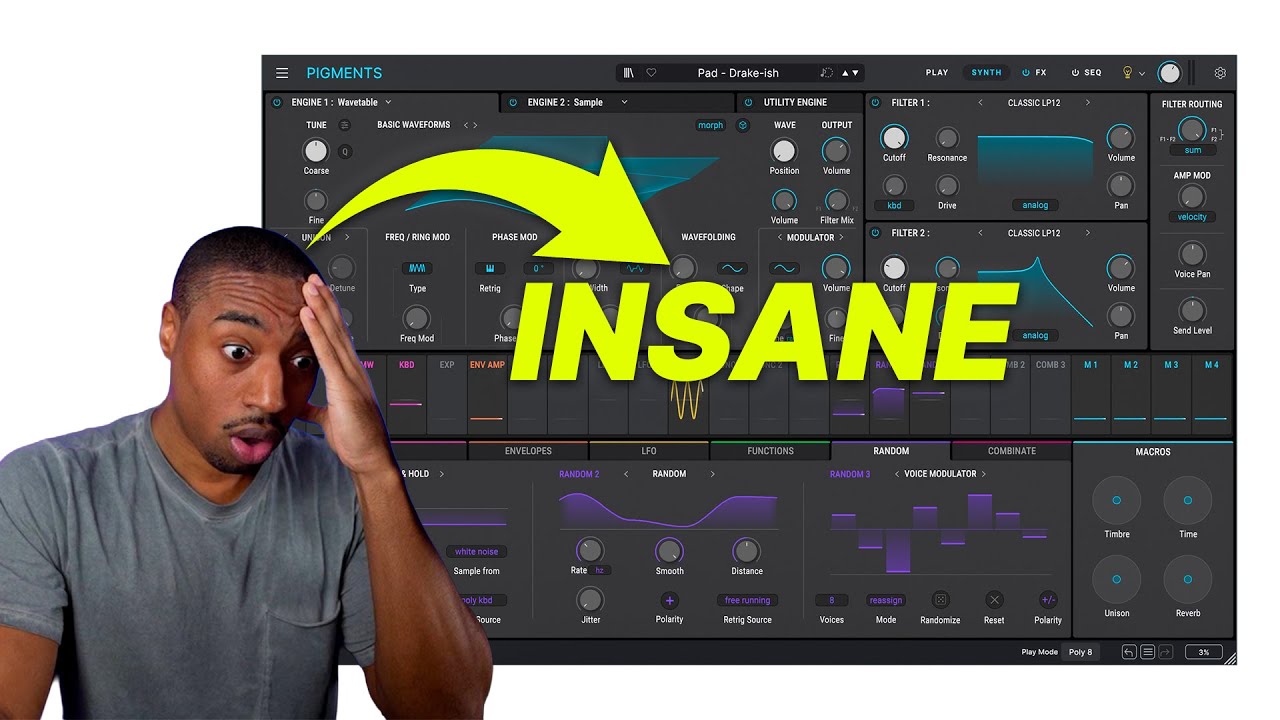The image size is (1280, 720).
Task: Open the settings gear icon
Action: [1220, 73]
